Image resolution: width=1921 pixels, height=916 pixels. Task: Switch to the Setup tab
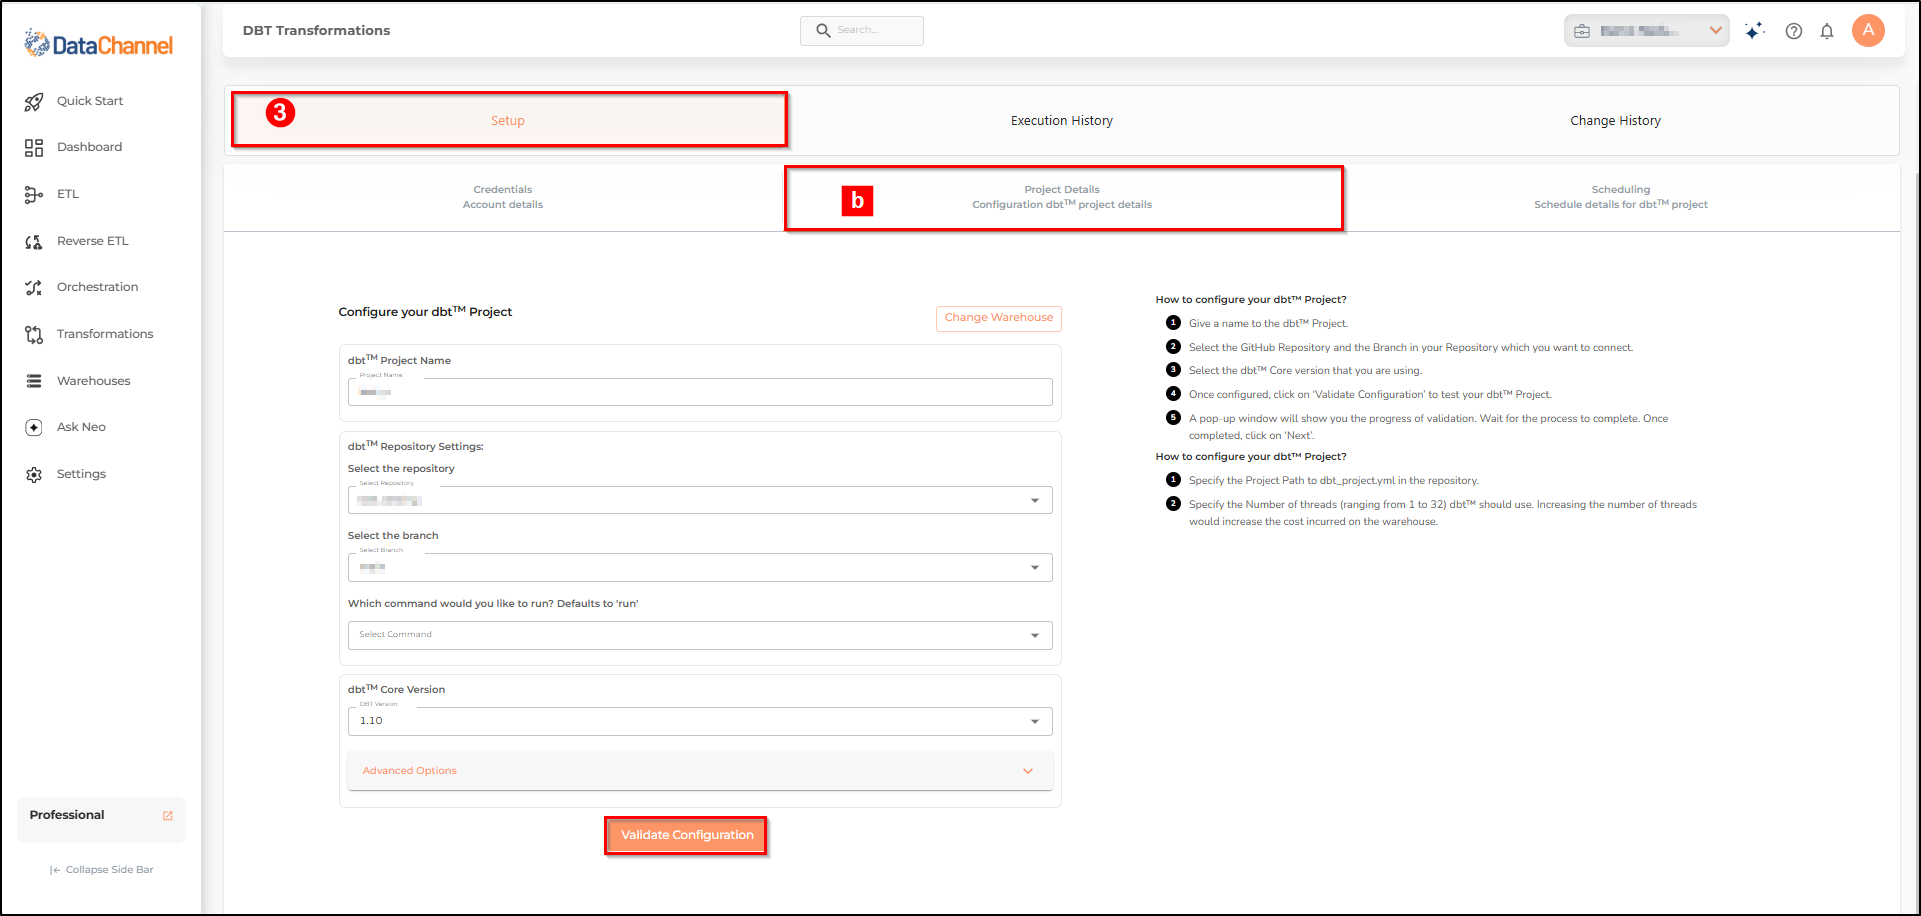(508, 120)
